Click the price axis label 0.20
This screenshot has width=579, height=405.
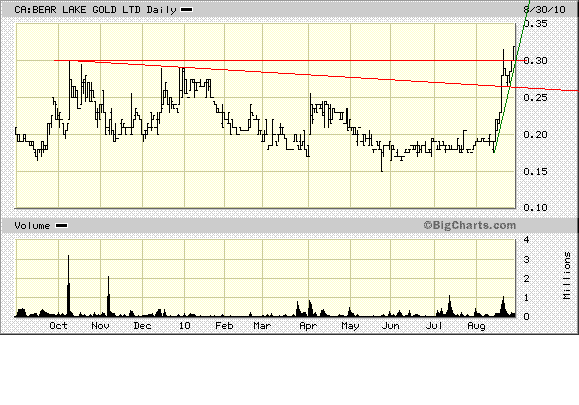tap(535, 134)
